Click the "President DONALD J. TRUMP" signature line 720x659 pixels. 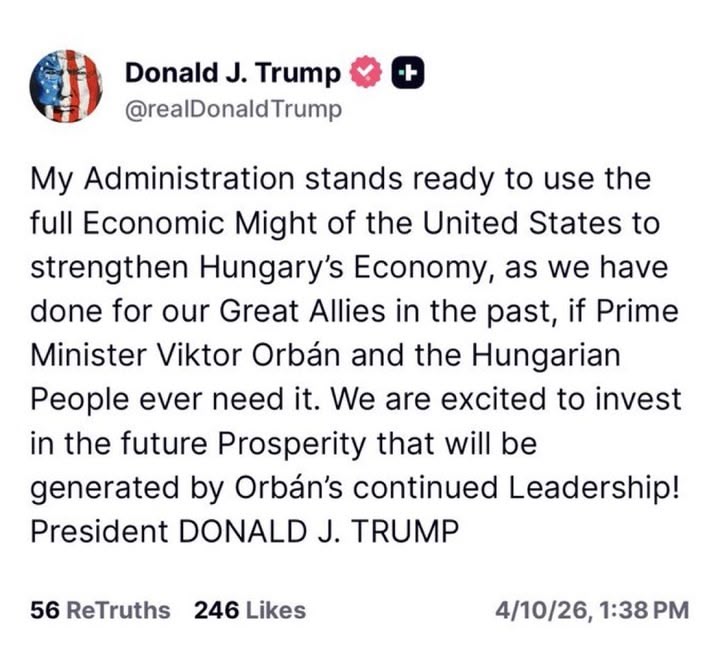[x=244, y=532]
